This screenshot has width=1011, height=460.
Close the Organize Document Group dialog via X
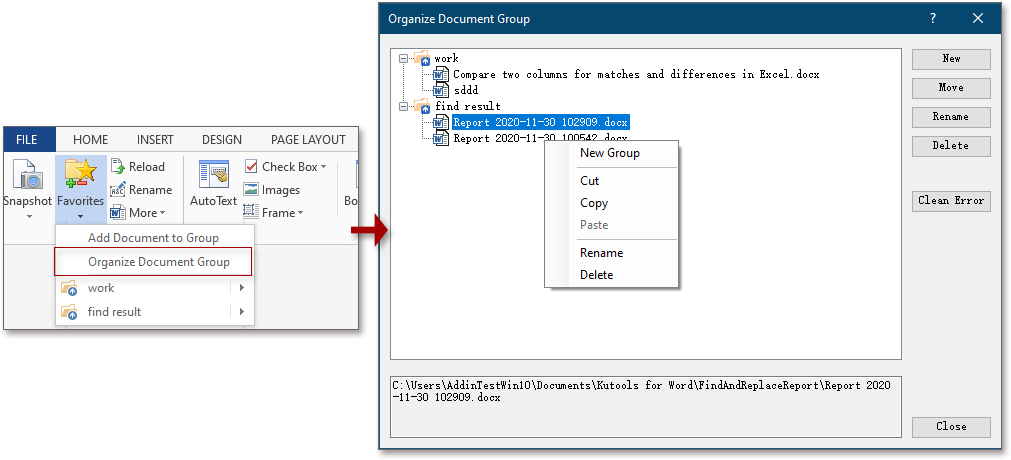click(978, 19)
